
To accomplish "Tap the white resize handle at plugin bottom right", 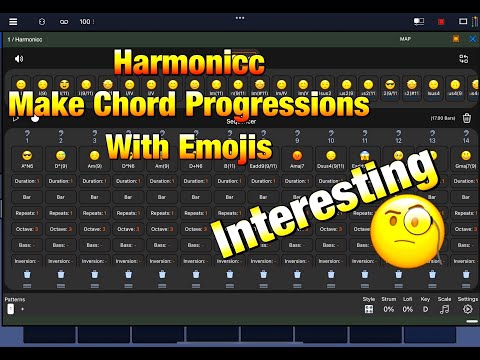I will click(472, 321).
